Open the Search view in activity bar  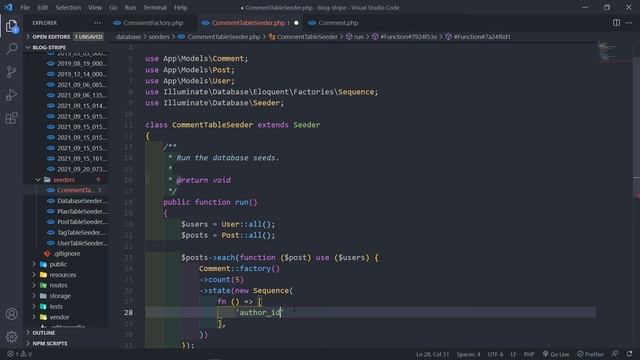[11, 49]
